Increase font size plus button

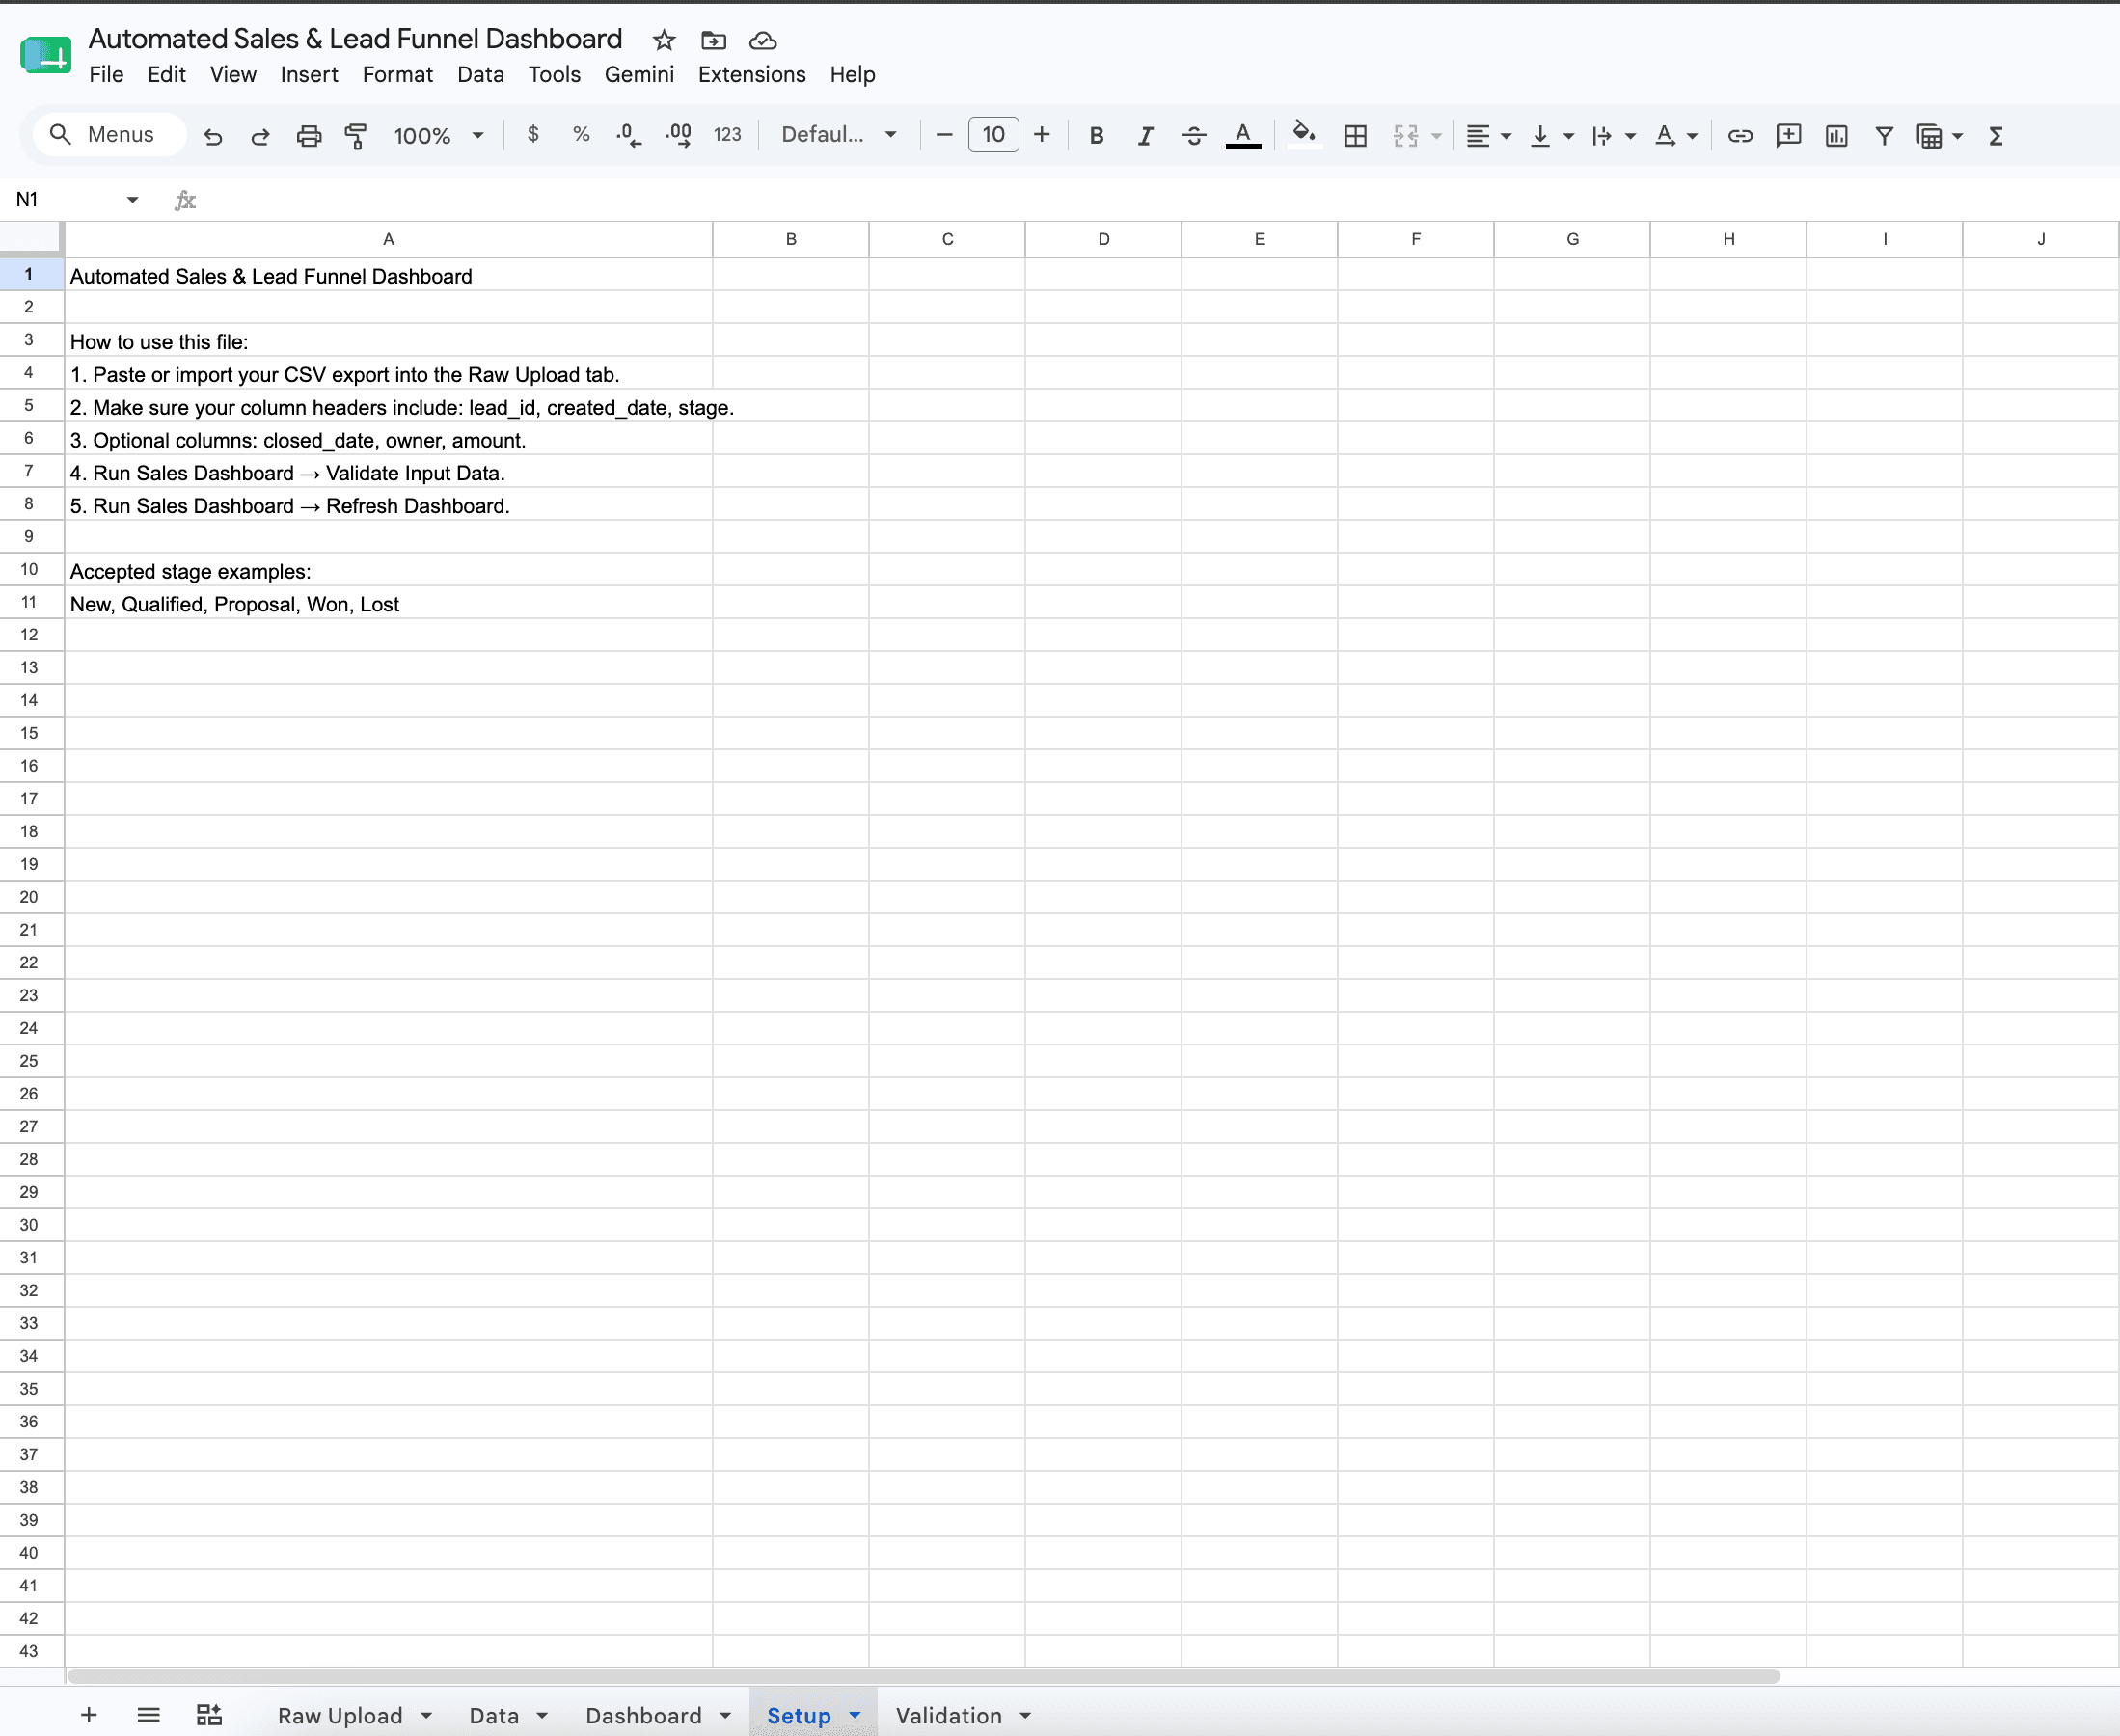[x=1042, y=134]
